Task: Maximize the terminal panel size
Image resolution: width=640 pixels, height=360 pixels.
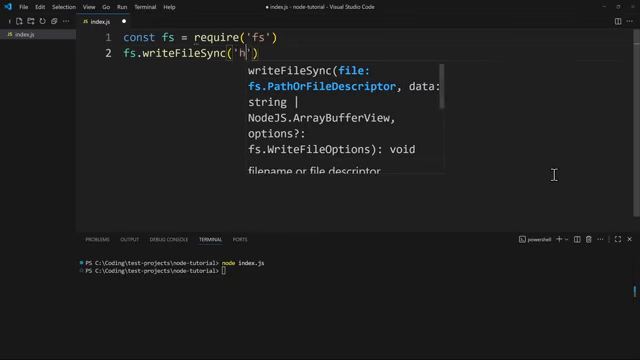Action: 618,240
